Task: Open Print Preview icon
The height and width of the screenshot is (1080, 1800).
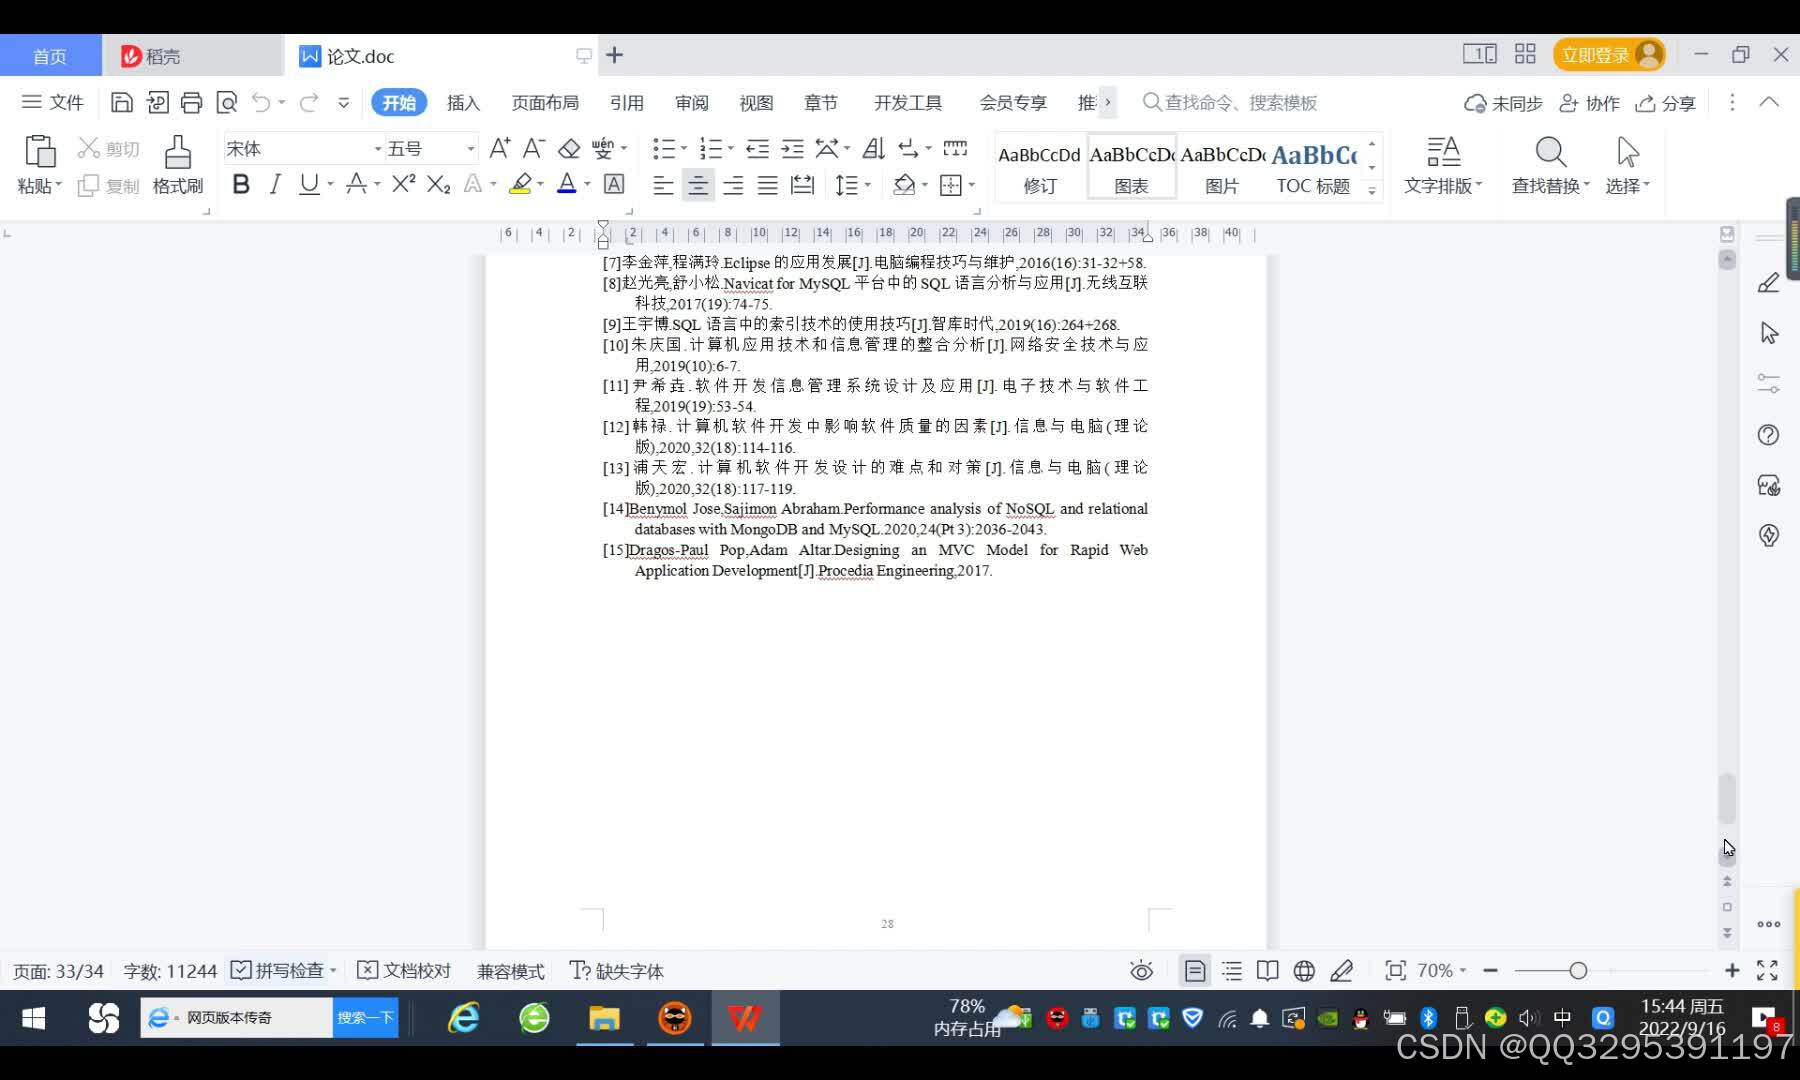Action: 227,102
